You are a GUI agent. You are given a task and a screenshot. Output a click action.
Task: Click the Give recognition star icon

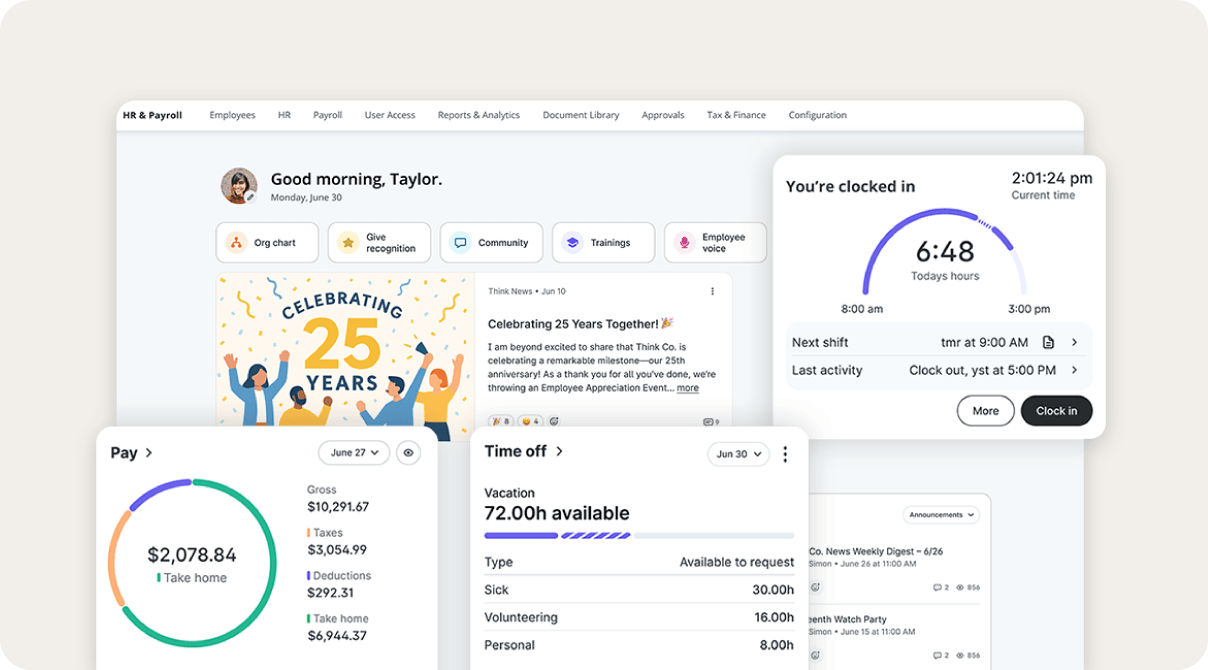pyautogui.click(x=348, y=243)
